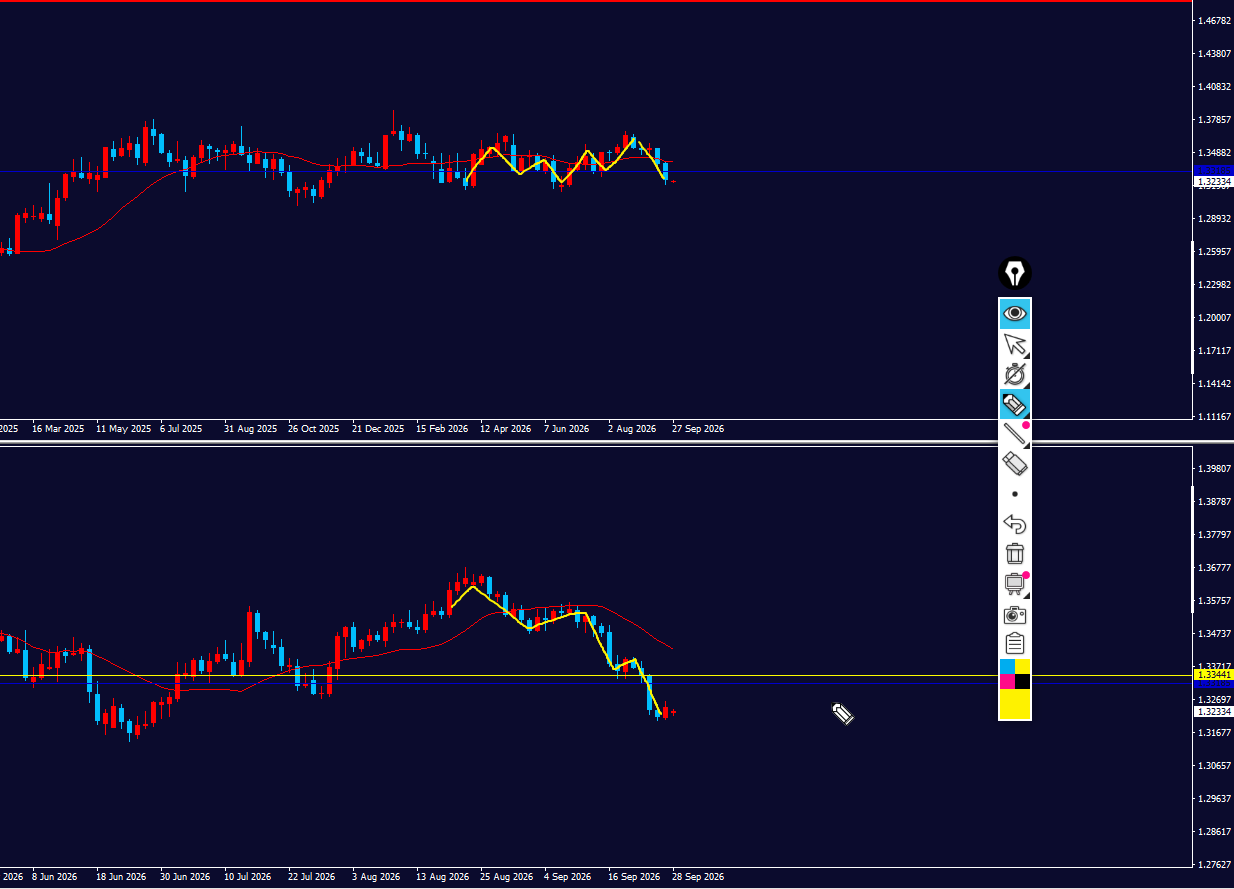
Task: Toggle the crossed-out stopwatch timer tool
Action: pyautogui.click(x=1015, y=375)
